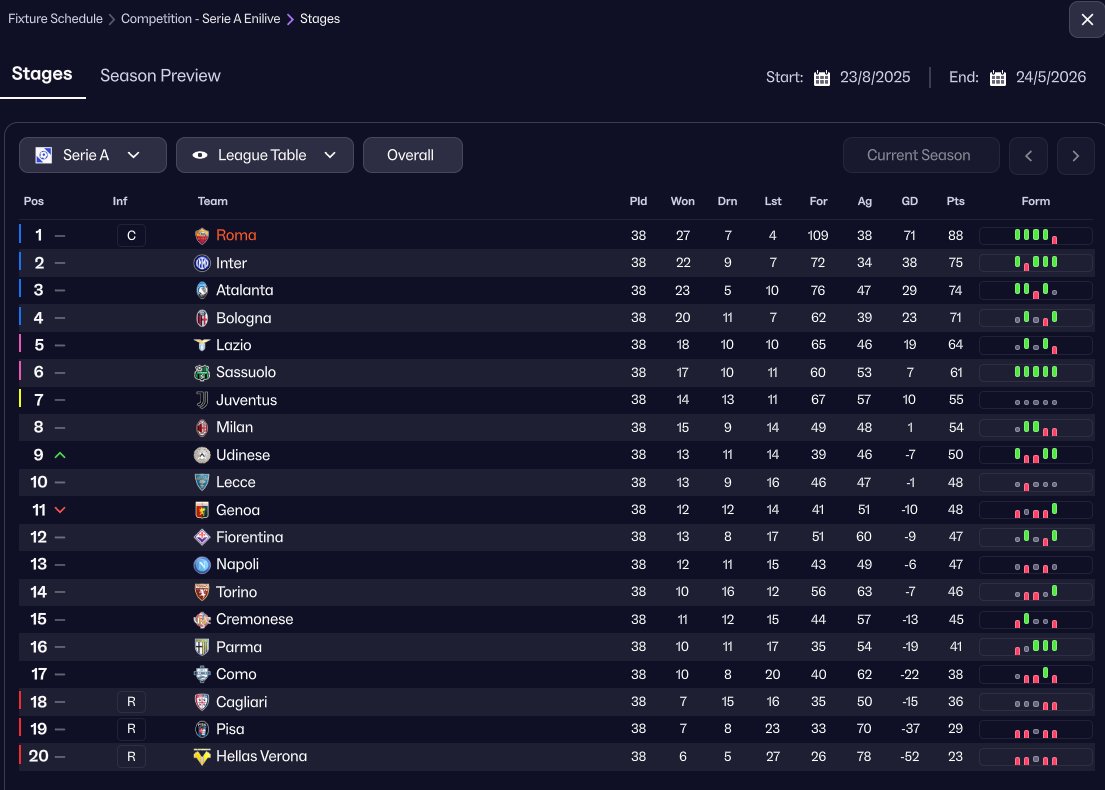Go to next season arrow
1105x790 pixels.
[x=1075, y=156]
